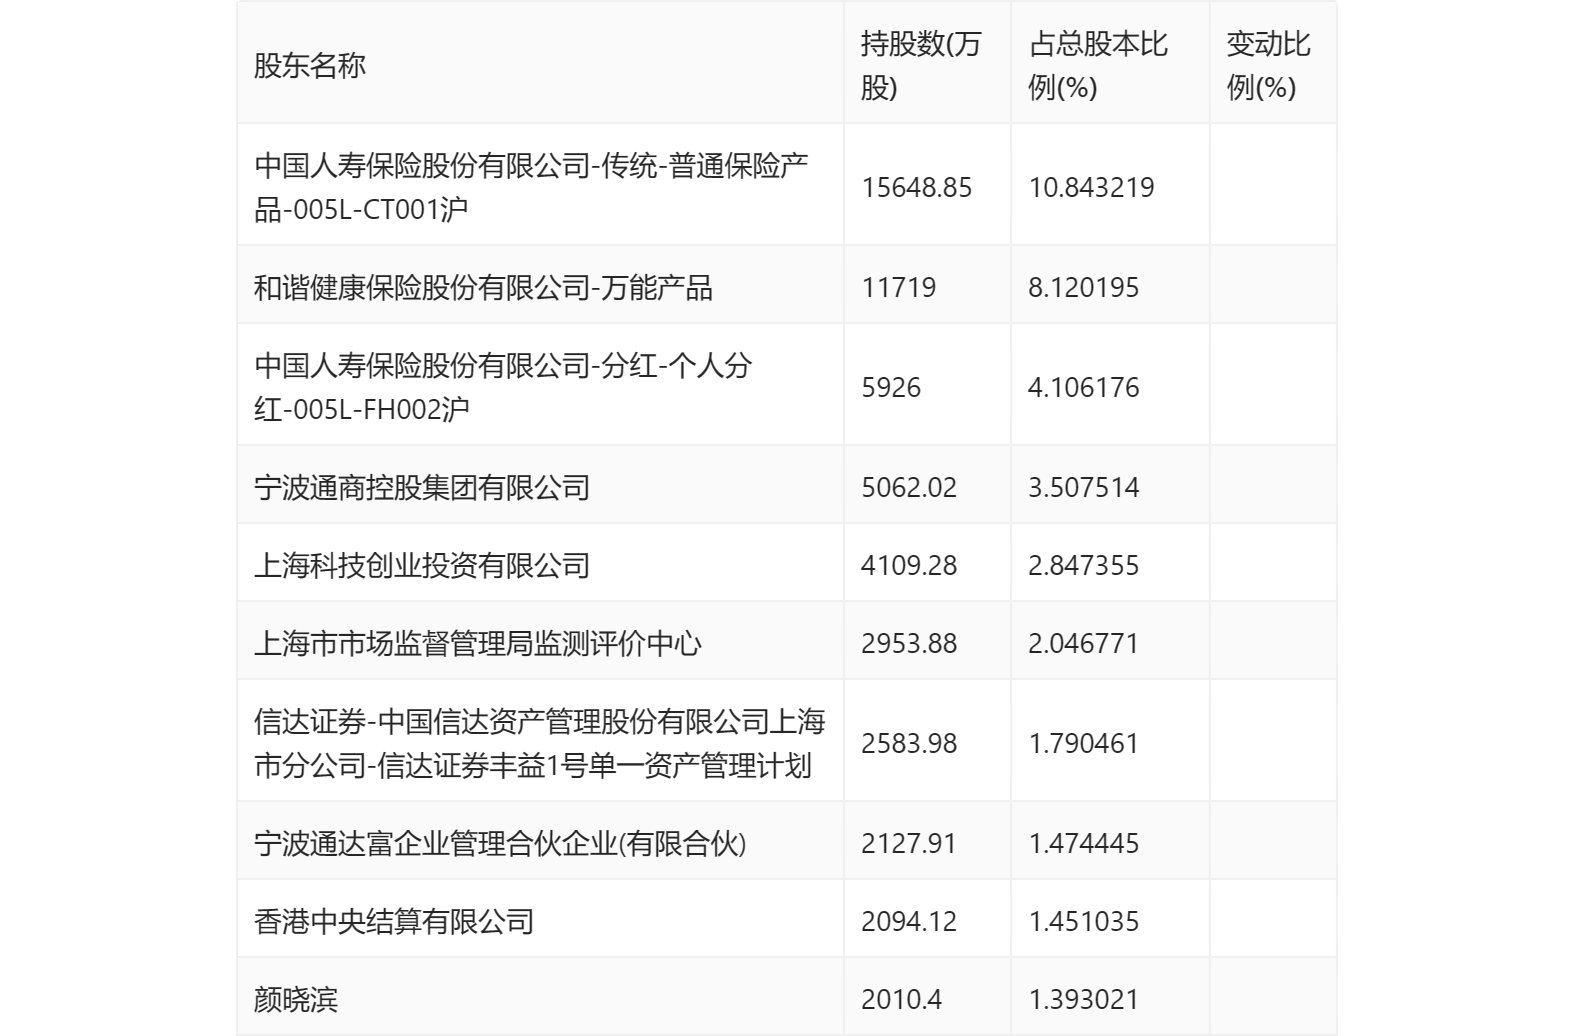Screen dimensions: 1574x1036
Task: Click the holding value 15648.85
Action: tap(916, 188)
